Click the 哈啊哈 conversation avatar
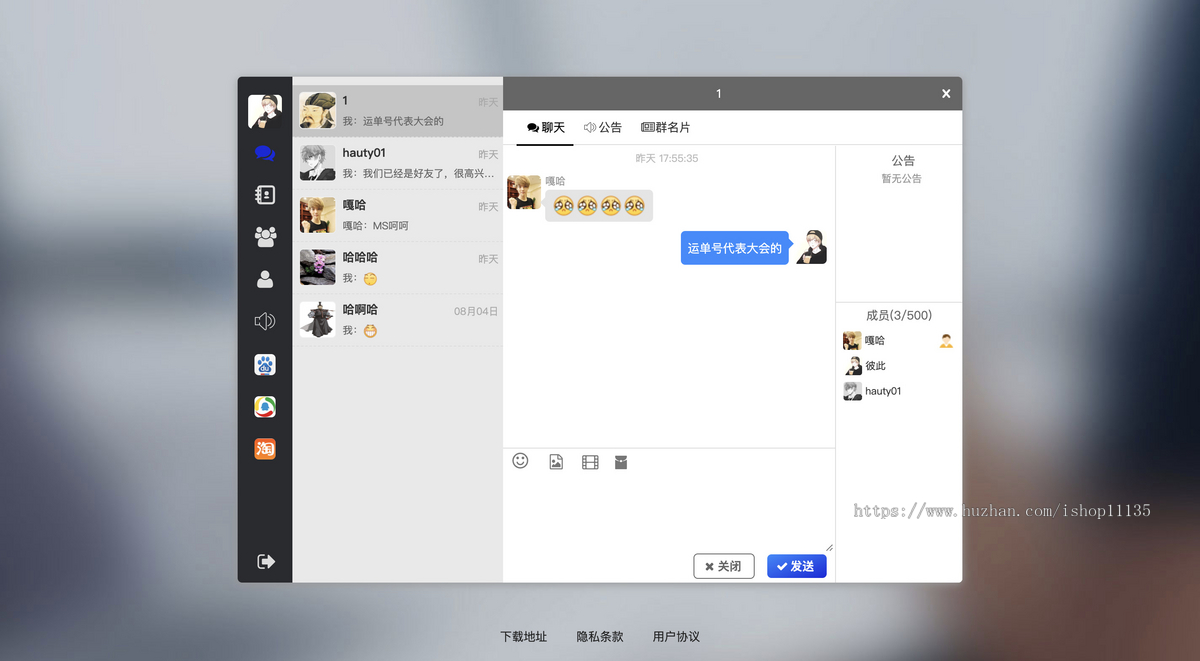Screen dimensions: 1200x661 (318, 319)
